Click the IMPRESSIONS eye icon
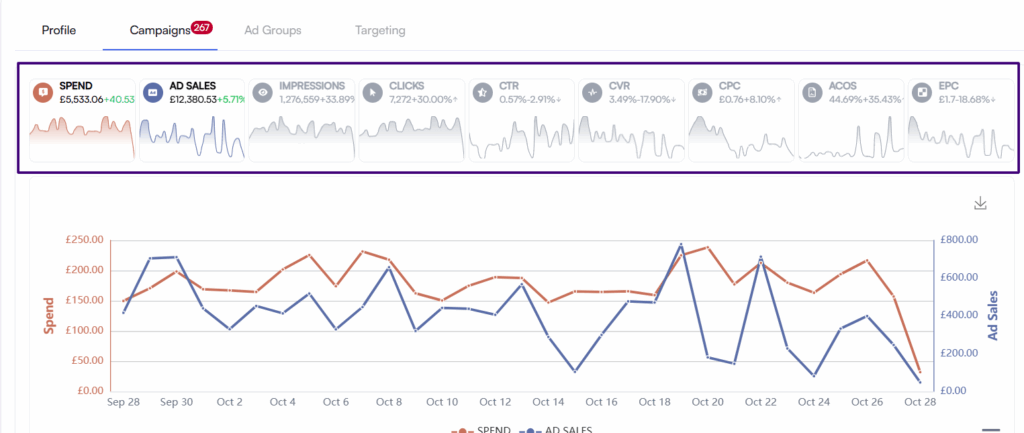The height and width of the screenshot is (433, 1024). click(263, 92)
